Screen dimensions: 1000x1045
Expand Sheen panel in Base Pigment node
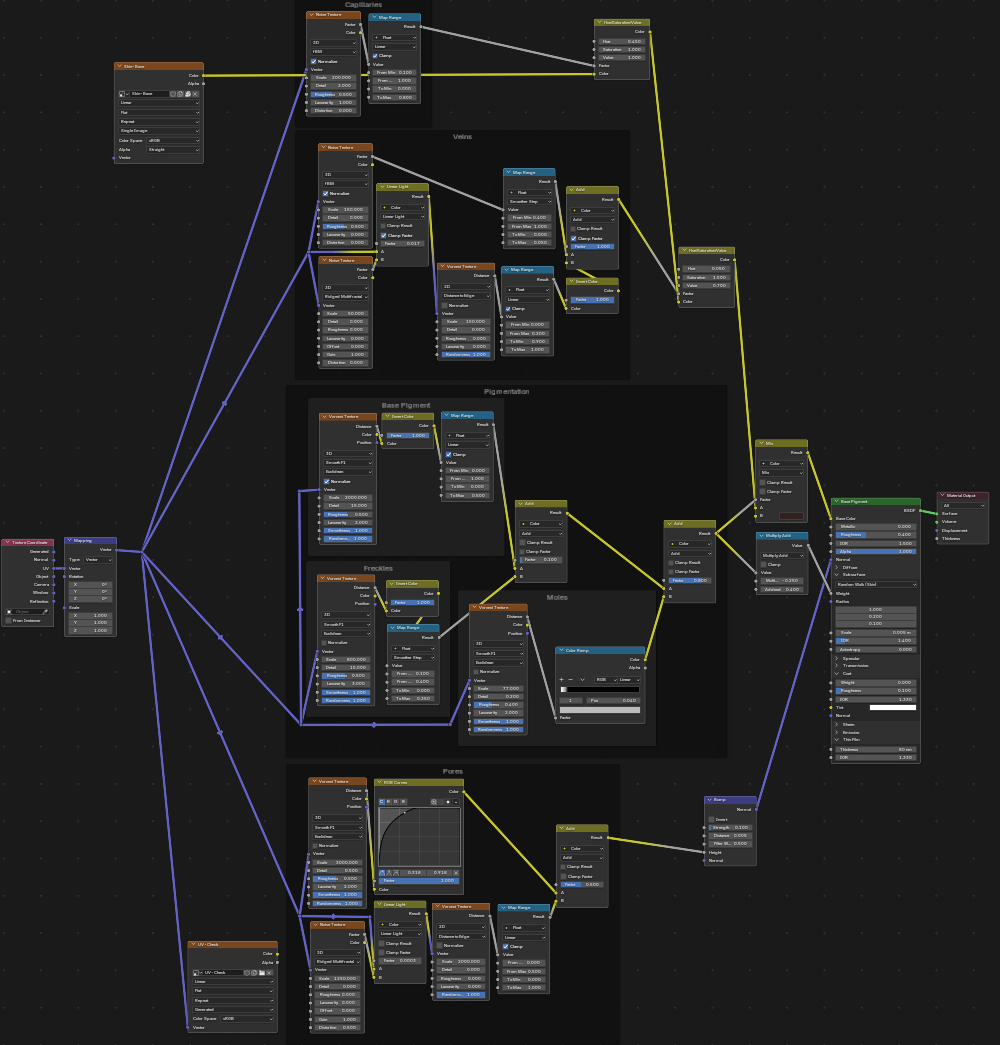click(x=837, y=724)
